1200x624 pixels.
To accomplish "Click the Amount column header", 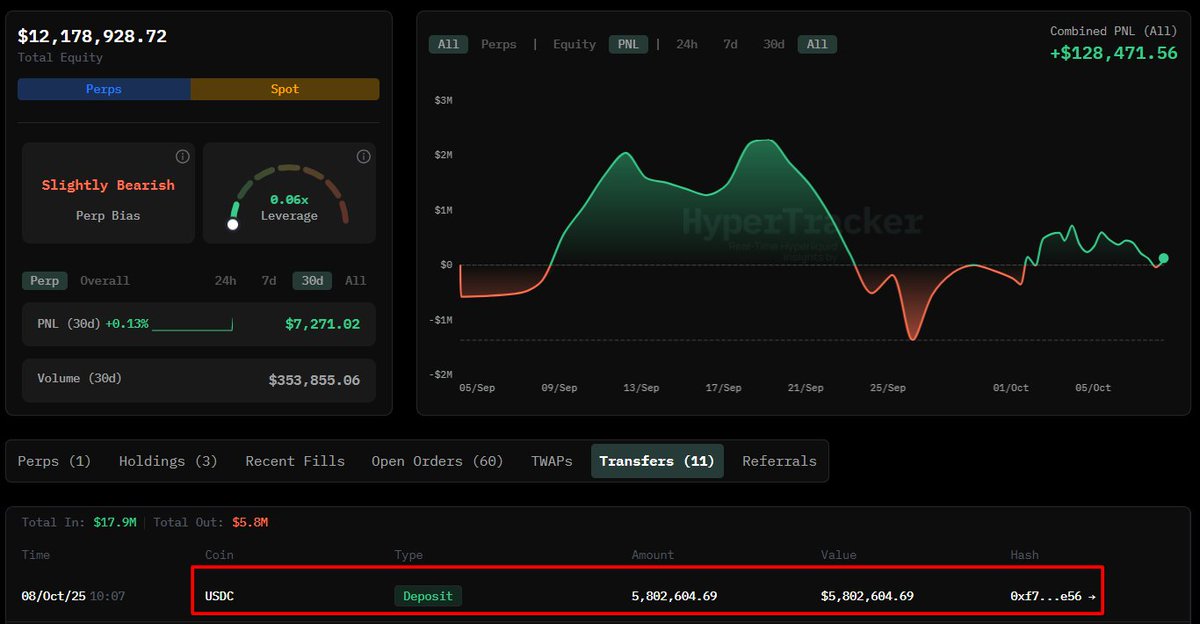I will (653, 555).
